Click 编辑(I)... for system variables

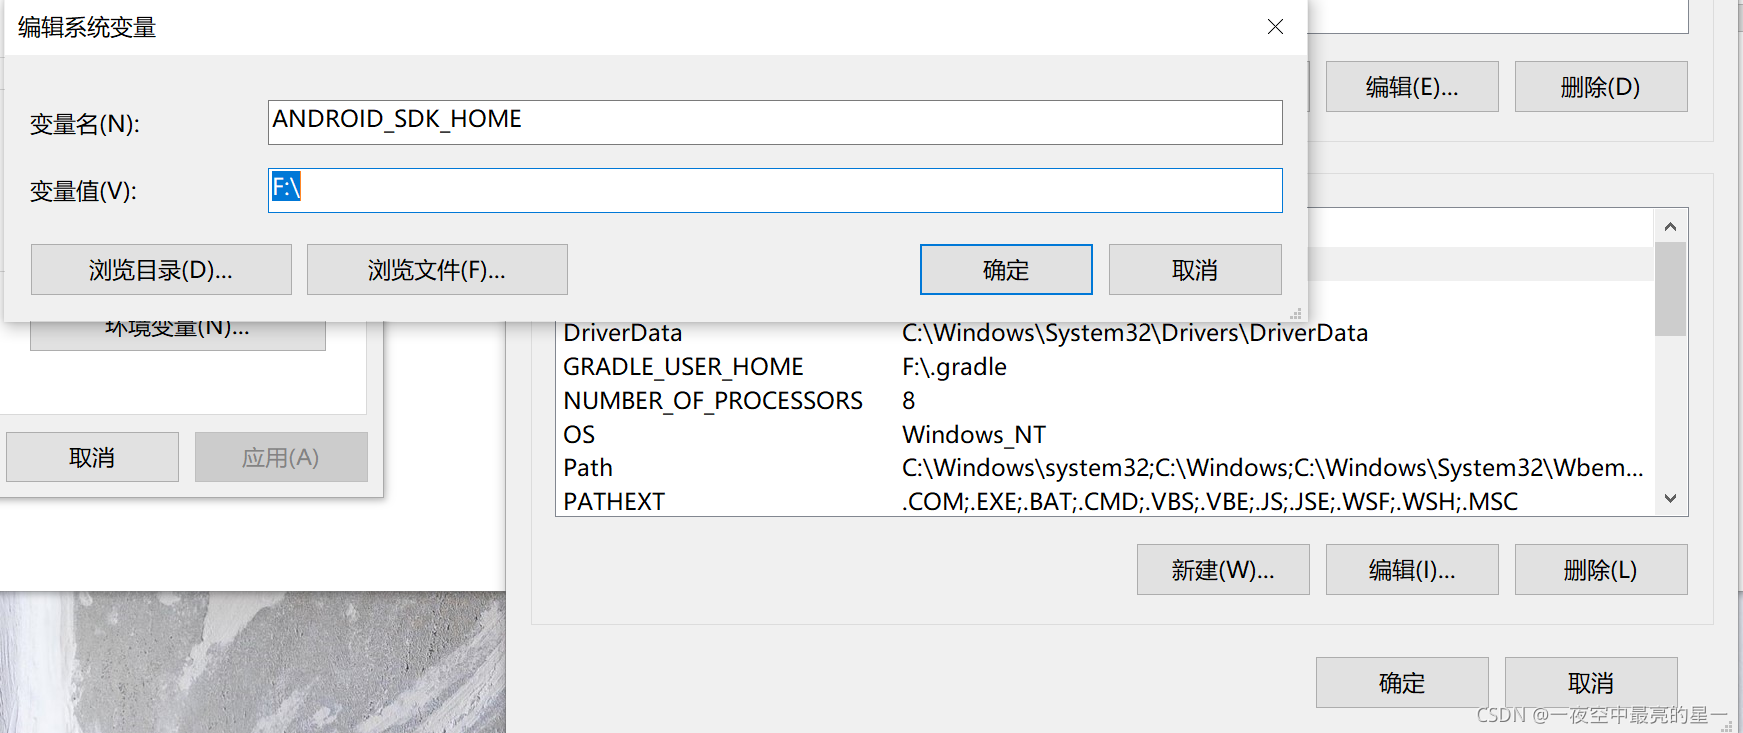coord(1412,570)
